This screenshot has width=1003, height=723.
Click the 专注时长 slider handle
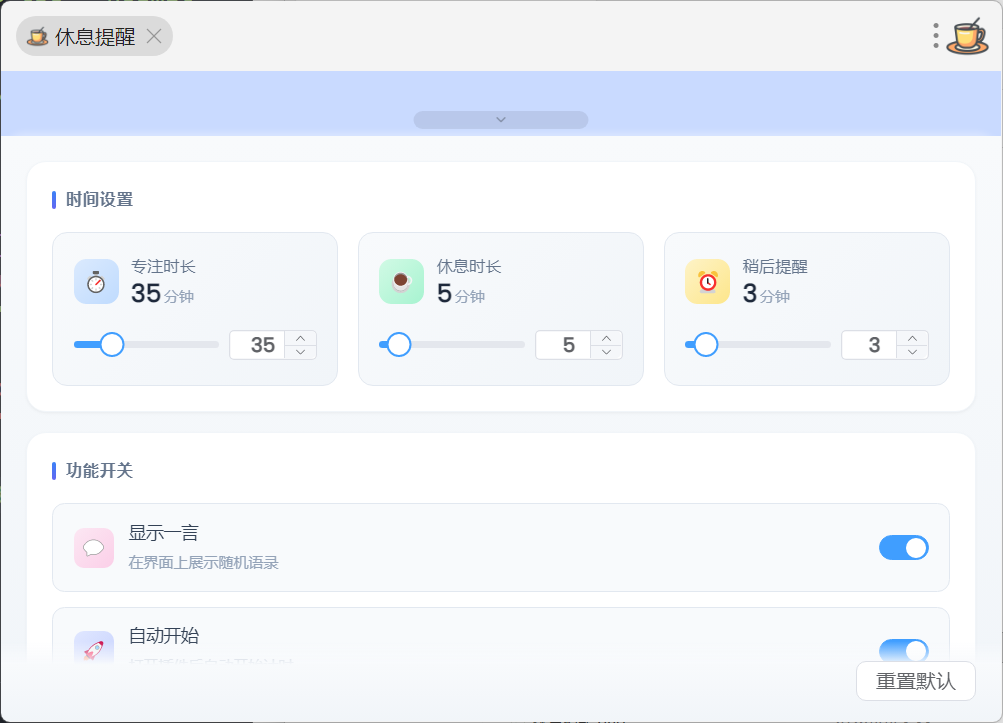coord(112,344)
